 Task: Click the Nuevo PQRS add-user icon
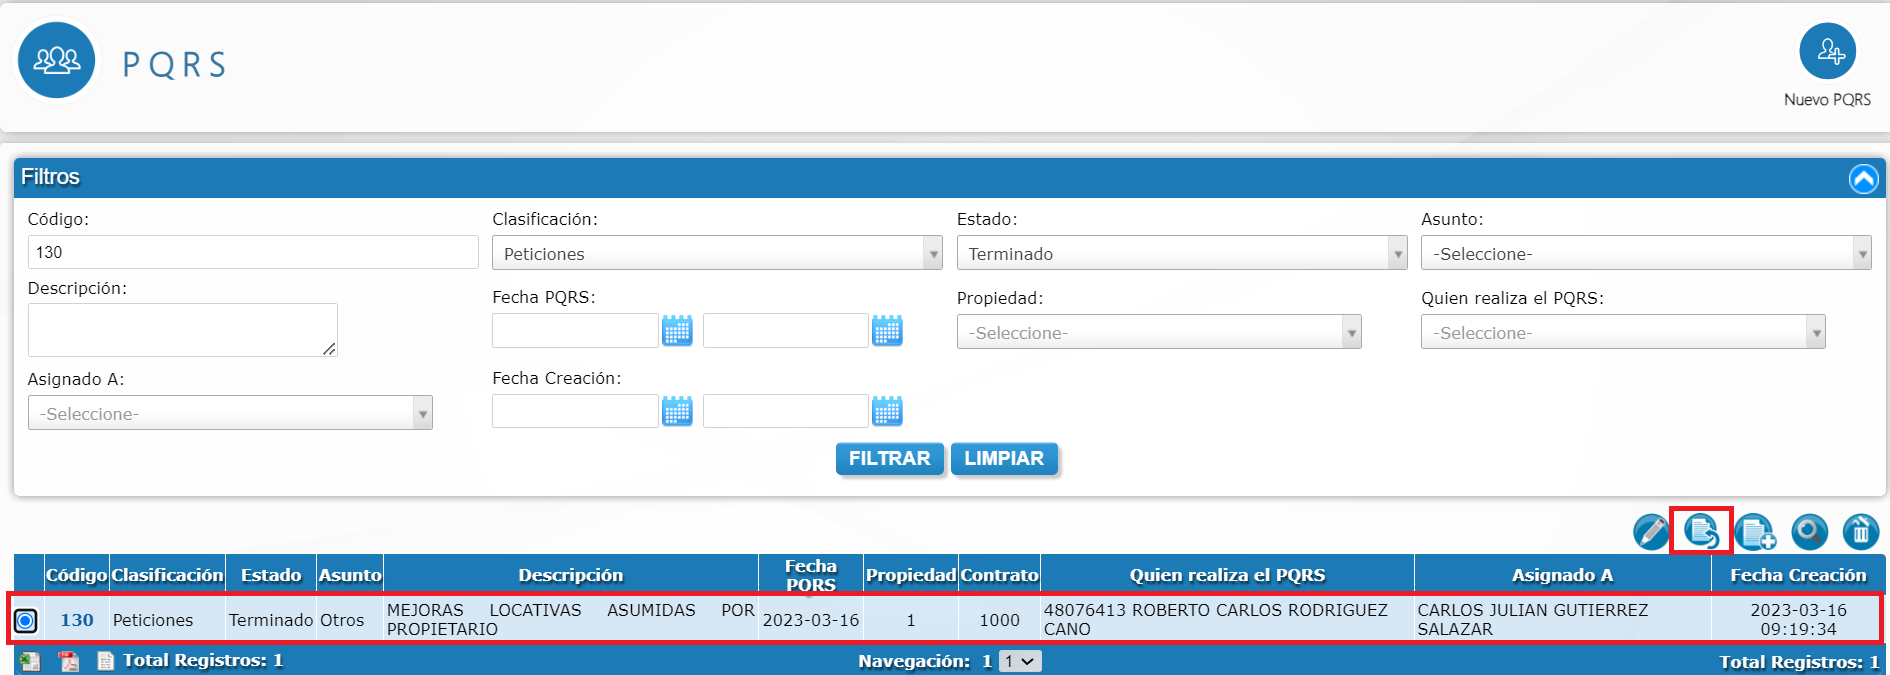(x=1827, y=51)
